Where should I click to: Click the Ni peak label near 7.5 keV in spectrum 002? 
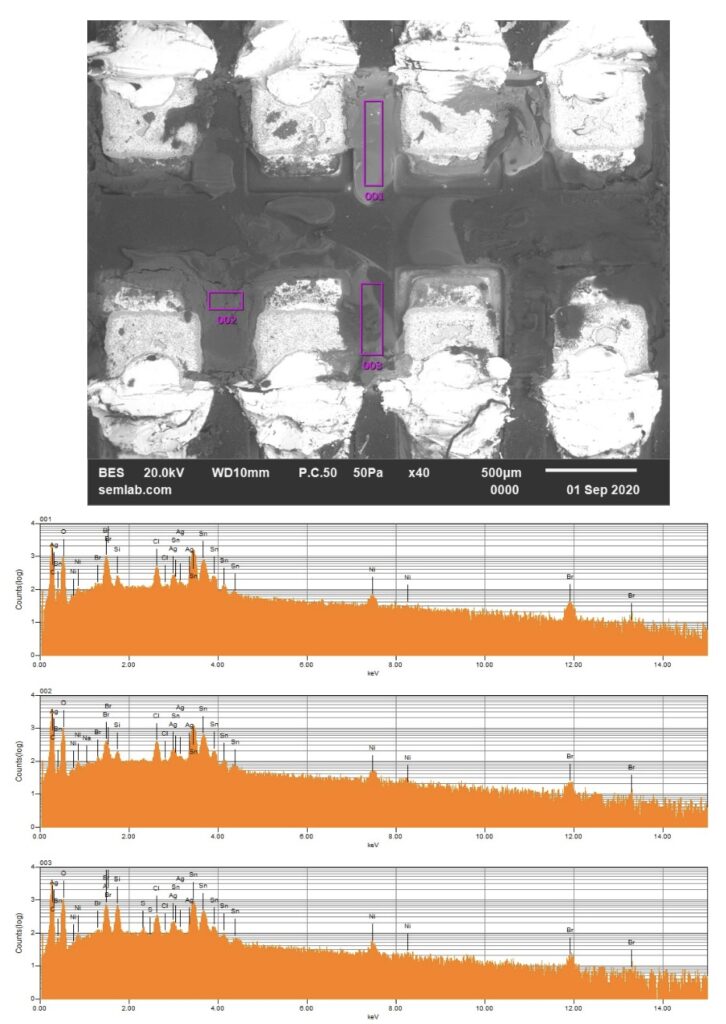(371, 747)
